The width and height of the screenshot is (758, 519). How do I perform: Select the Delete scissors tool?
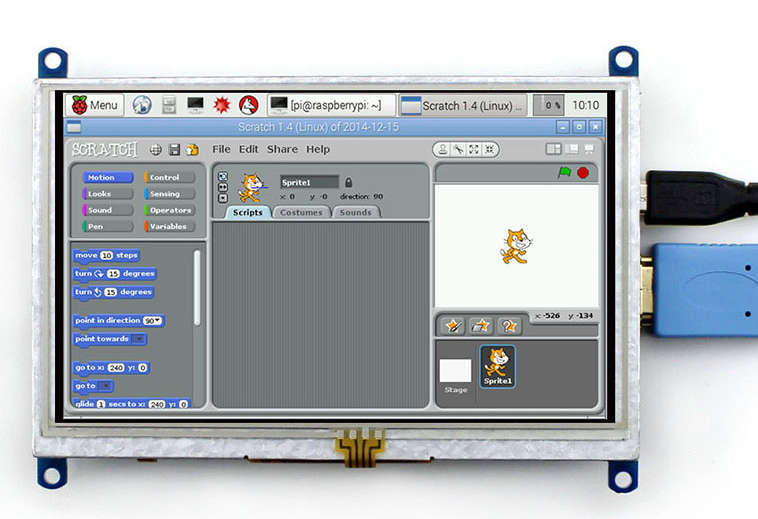pyautogui.click(x=458, y=149)
